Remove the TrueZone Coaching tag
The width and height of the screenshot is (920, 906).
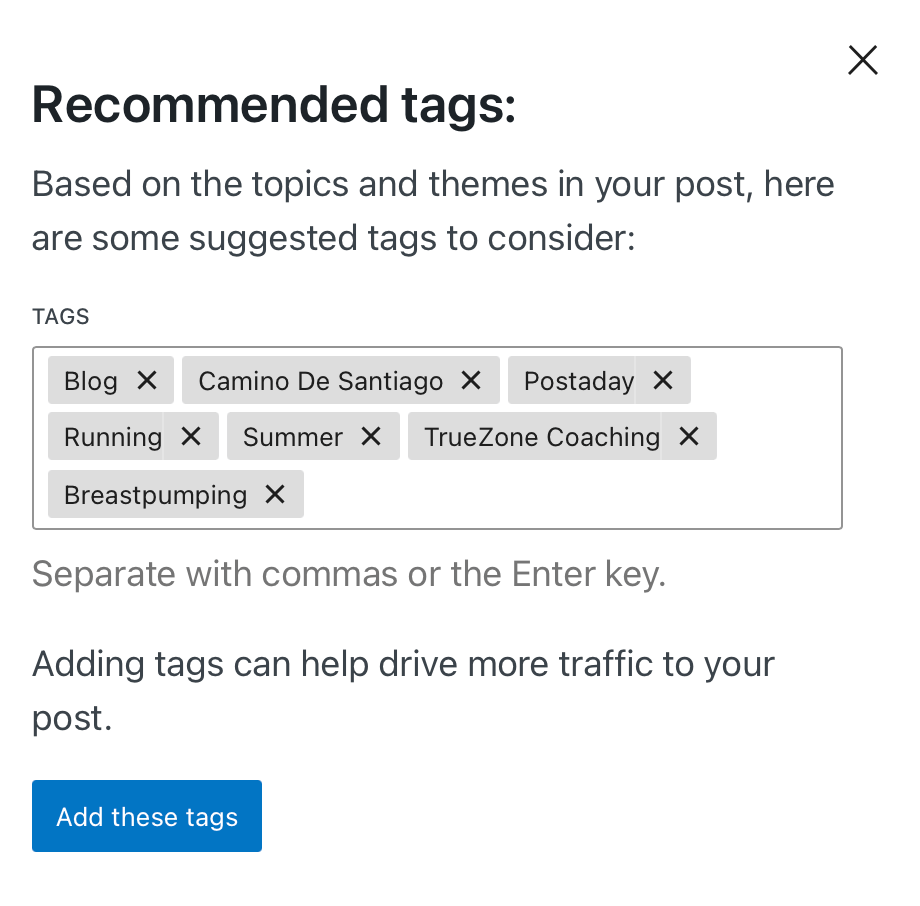click(688, 437)
